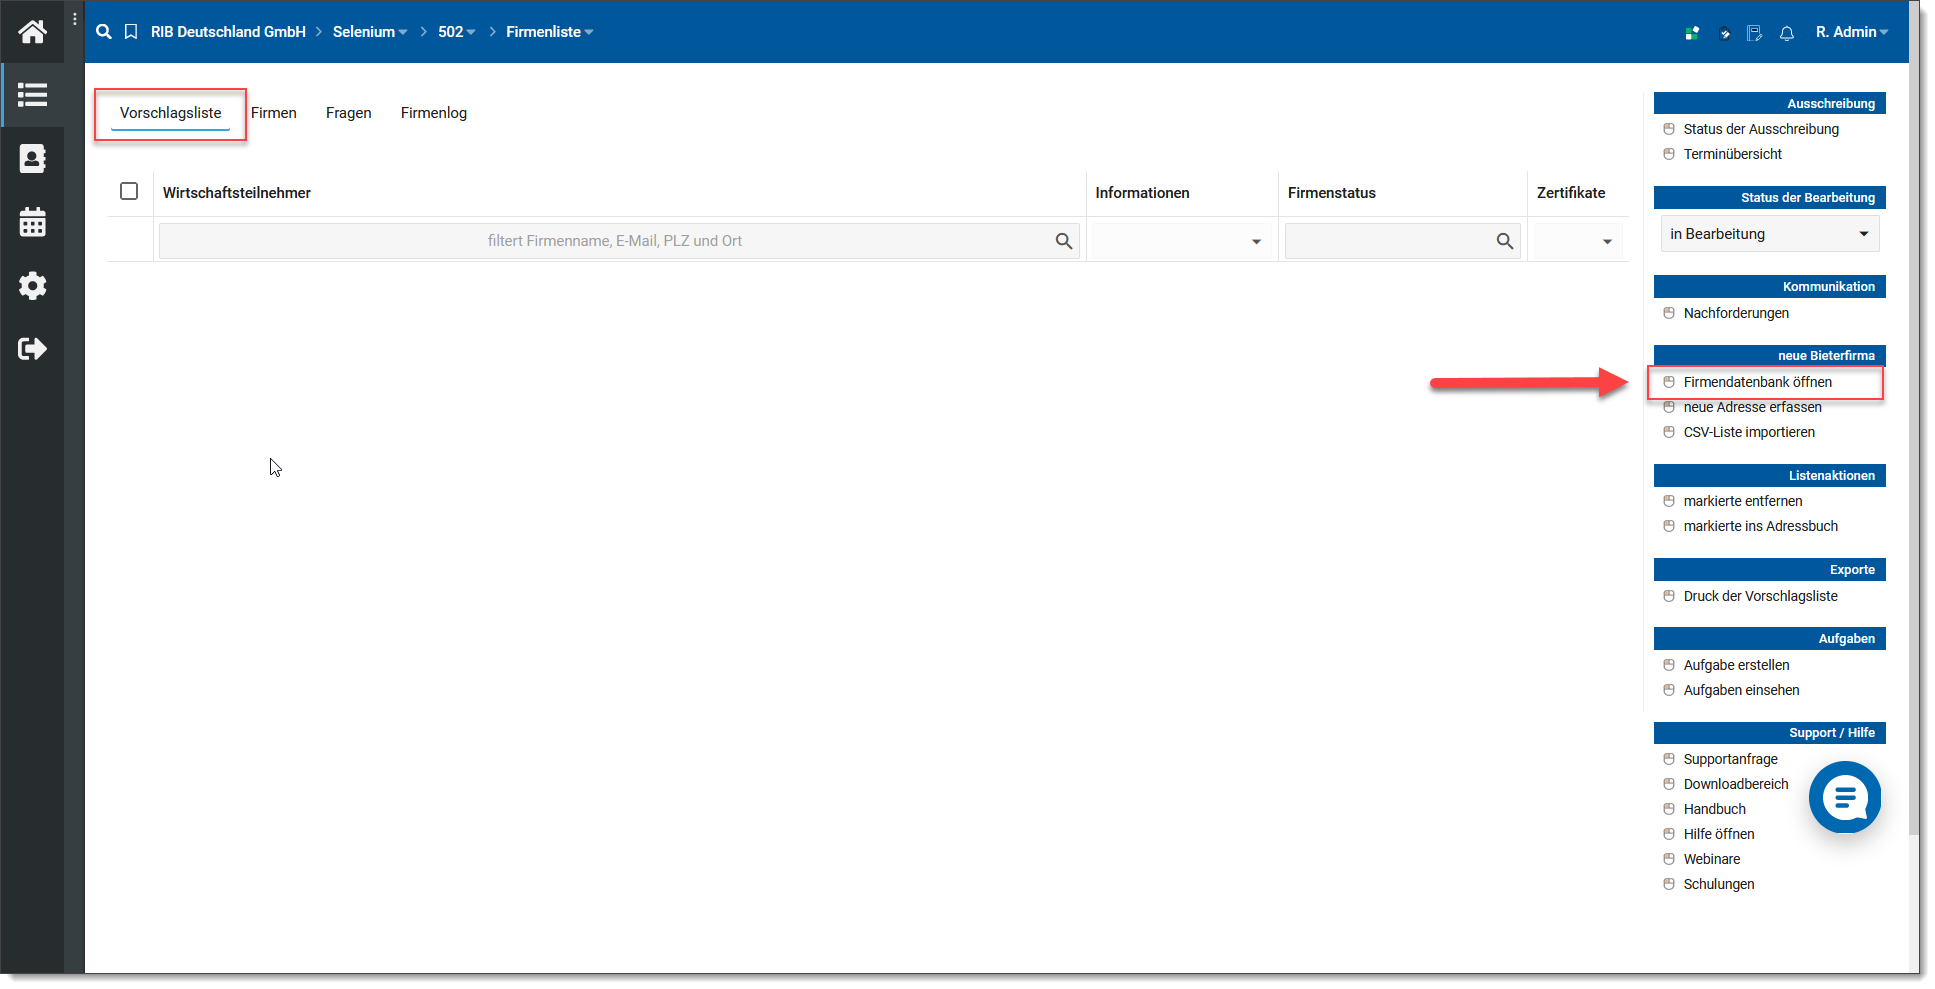Open the 'in Bearbeitung' status dropdown
Viewport: 1935px width, 989px height.
pyautogui.click(x=1768, y=234)
